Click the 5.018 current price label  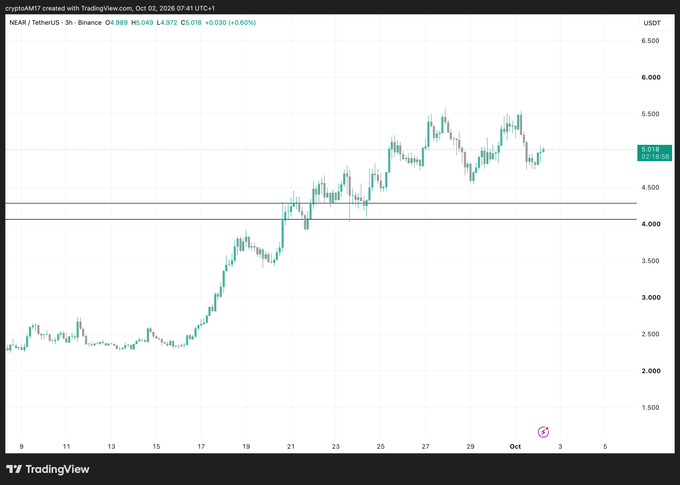(654, 153)
